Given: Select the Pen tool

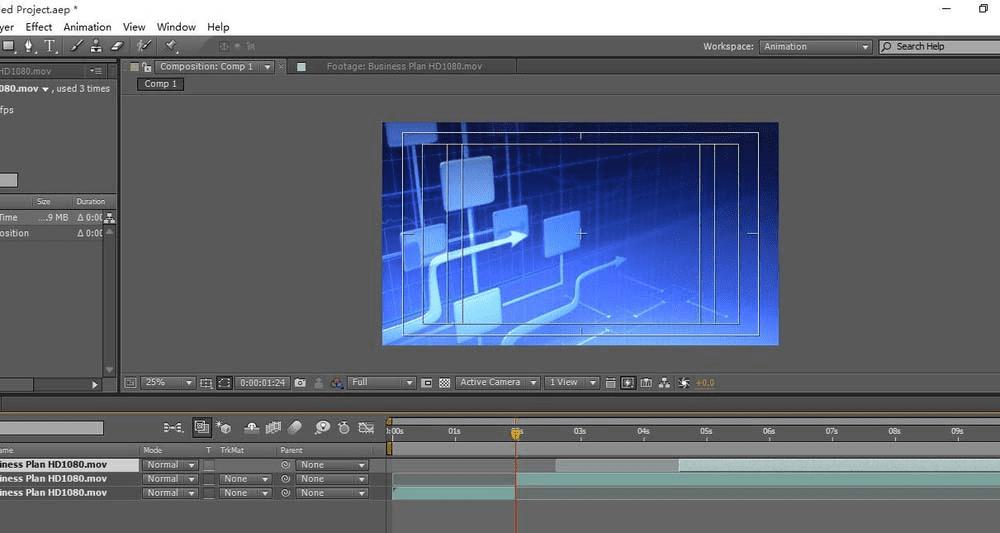Looking at the screenshot, I should [30, 46].
